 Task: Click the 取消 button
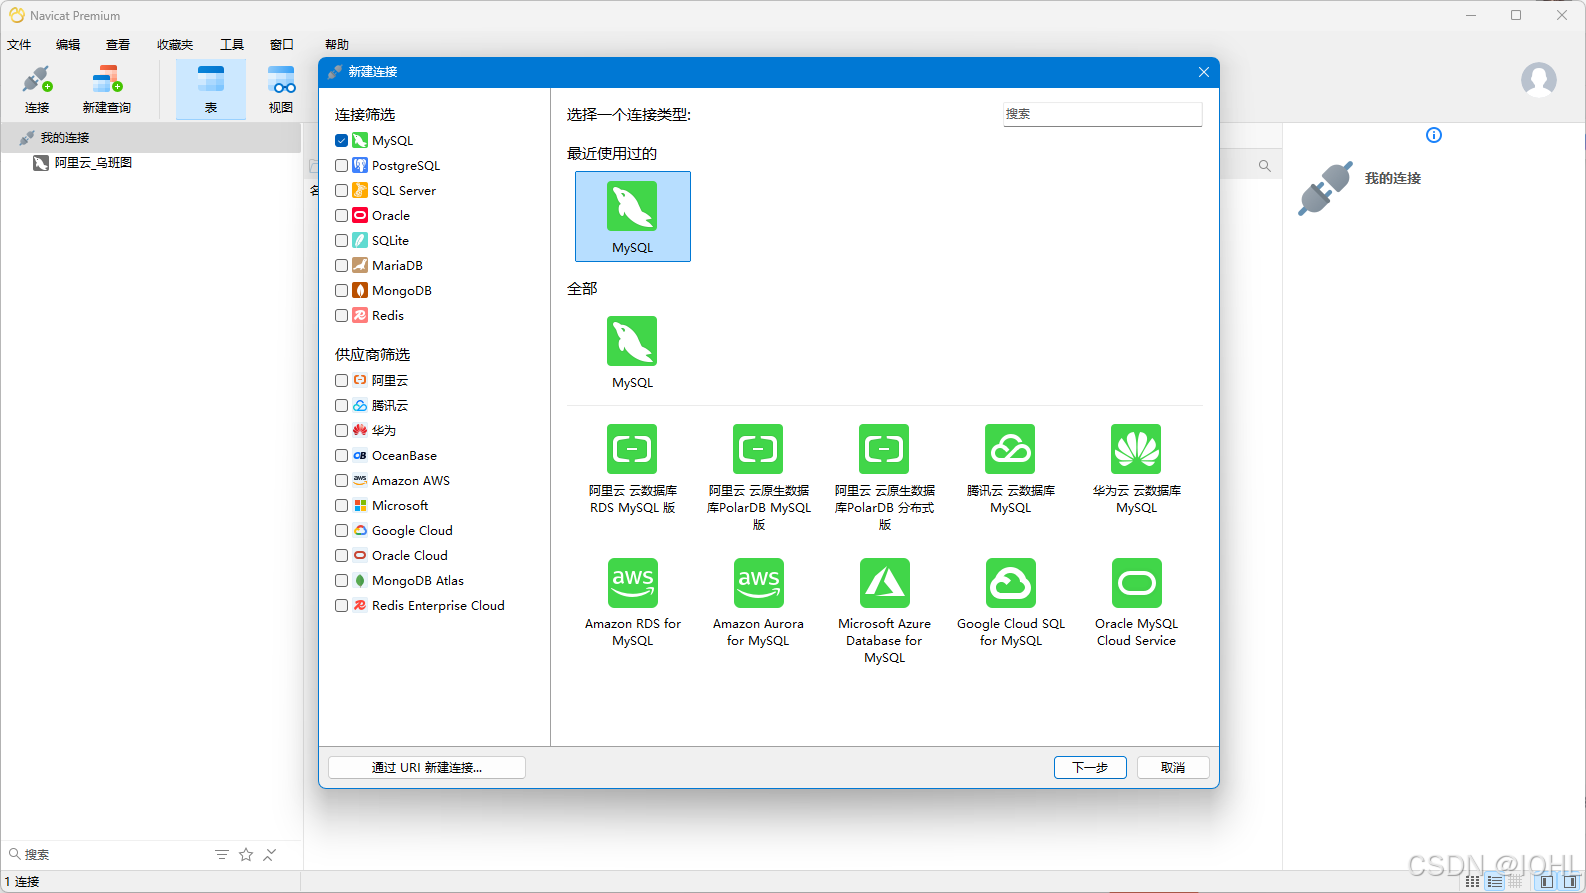click(x=1173, y=767)
